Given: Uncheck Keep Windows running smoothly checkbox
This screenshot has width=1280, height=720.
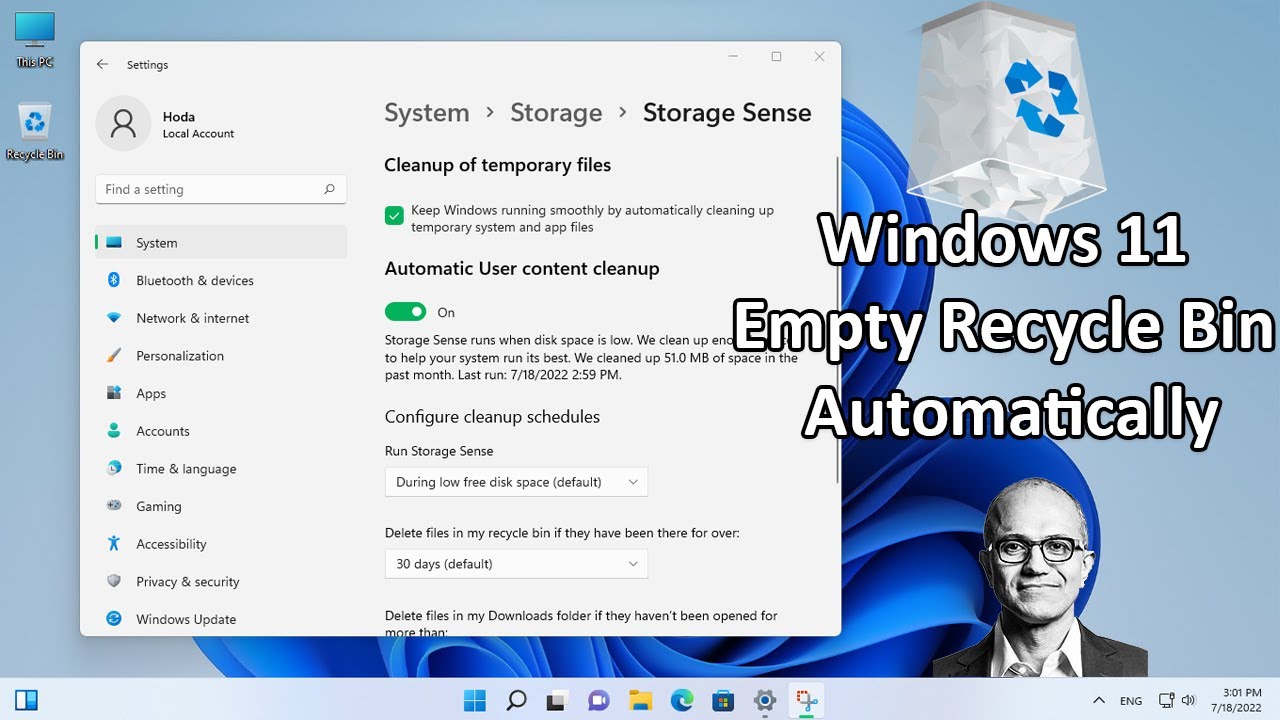Looking at the screenshot, I should (x=394, y=215).
